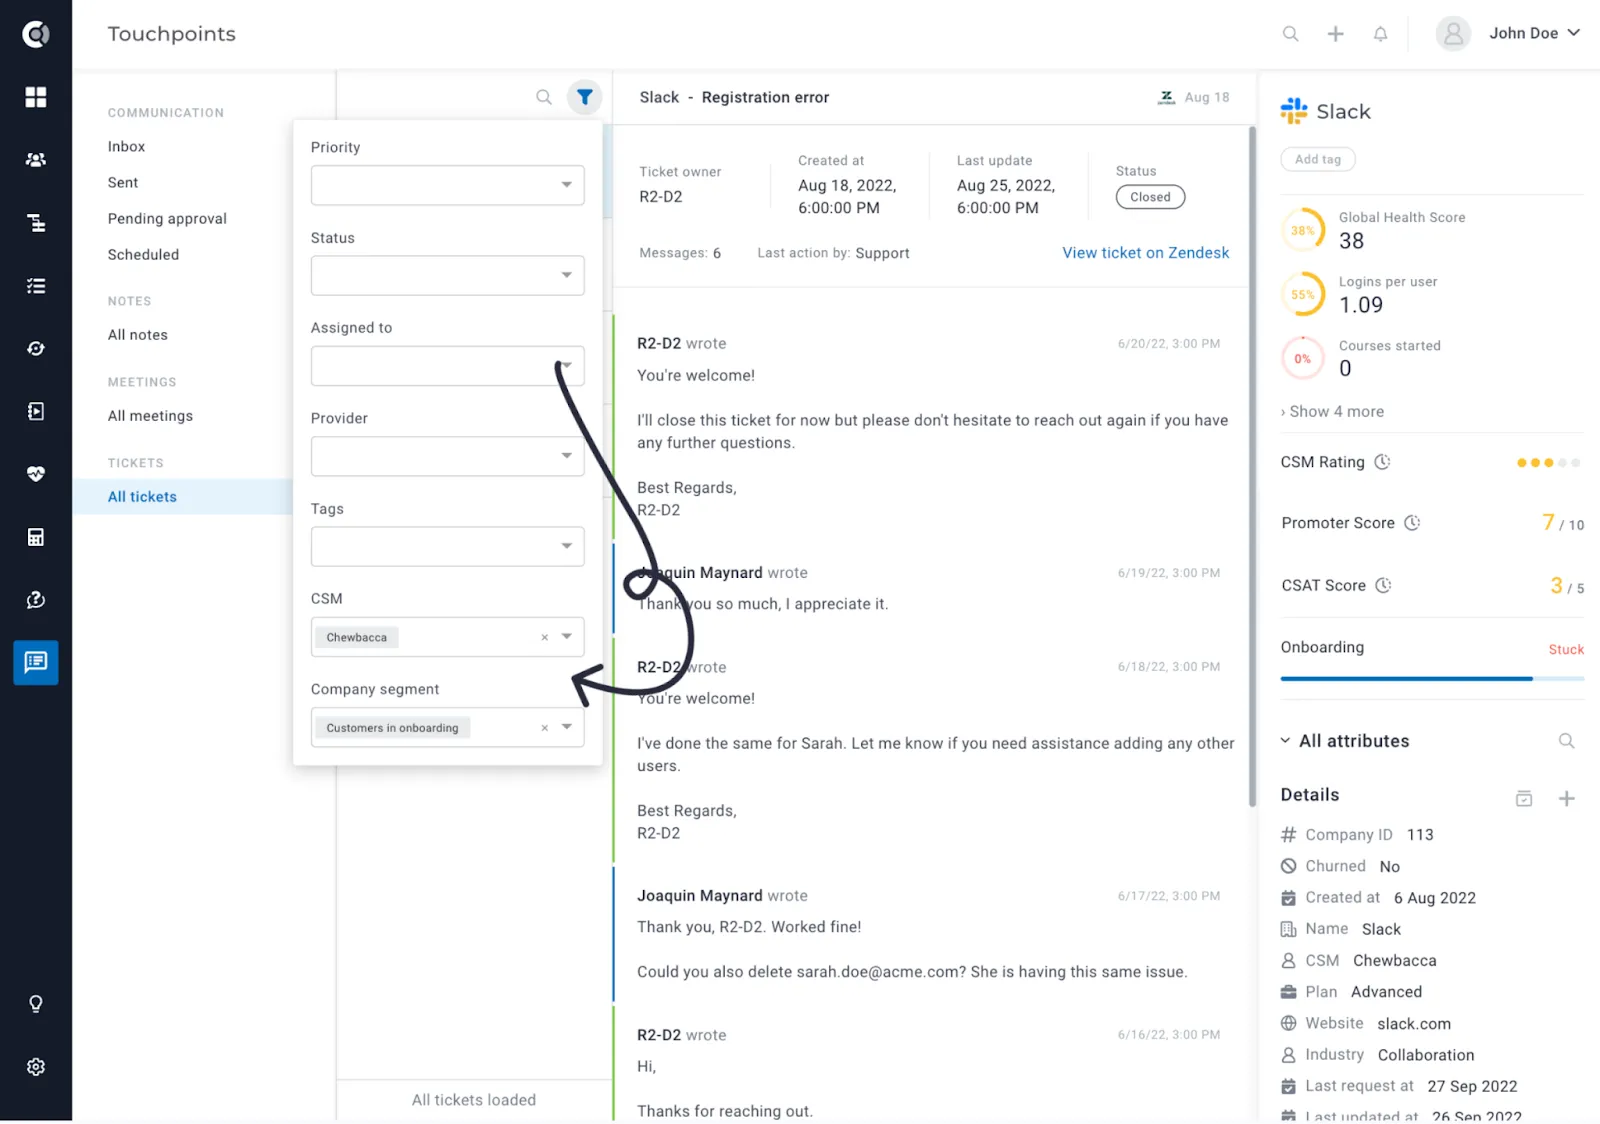The image size is (1600, 1124).
Task: Open the Priority filter dropdown
Action: click(x=448, y=185)
